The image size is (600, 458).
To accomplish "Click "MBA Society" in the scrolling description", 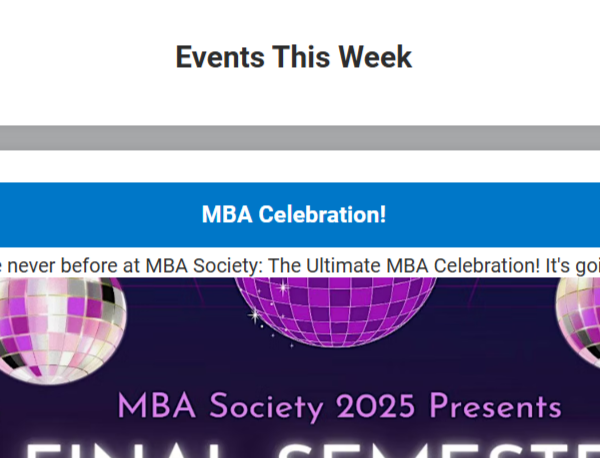I will click(198, 266).
